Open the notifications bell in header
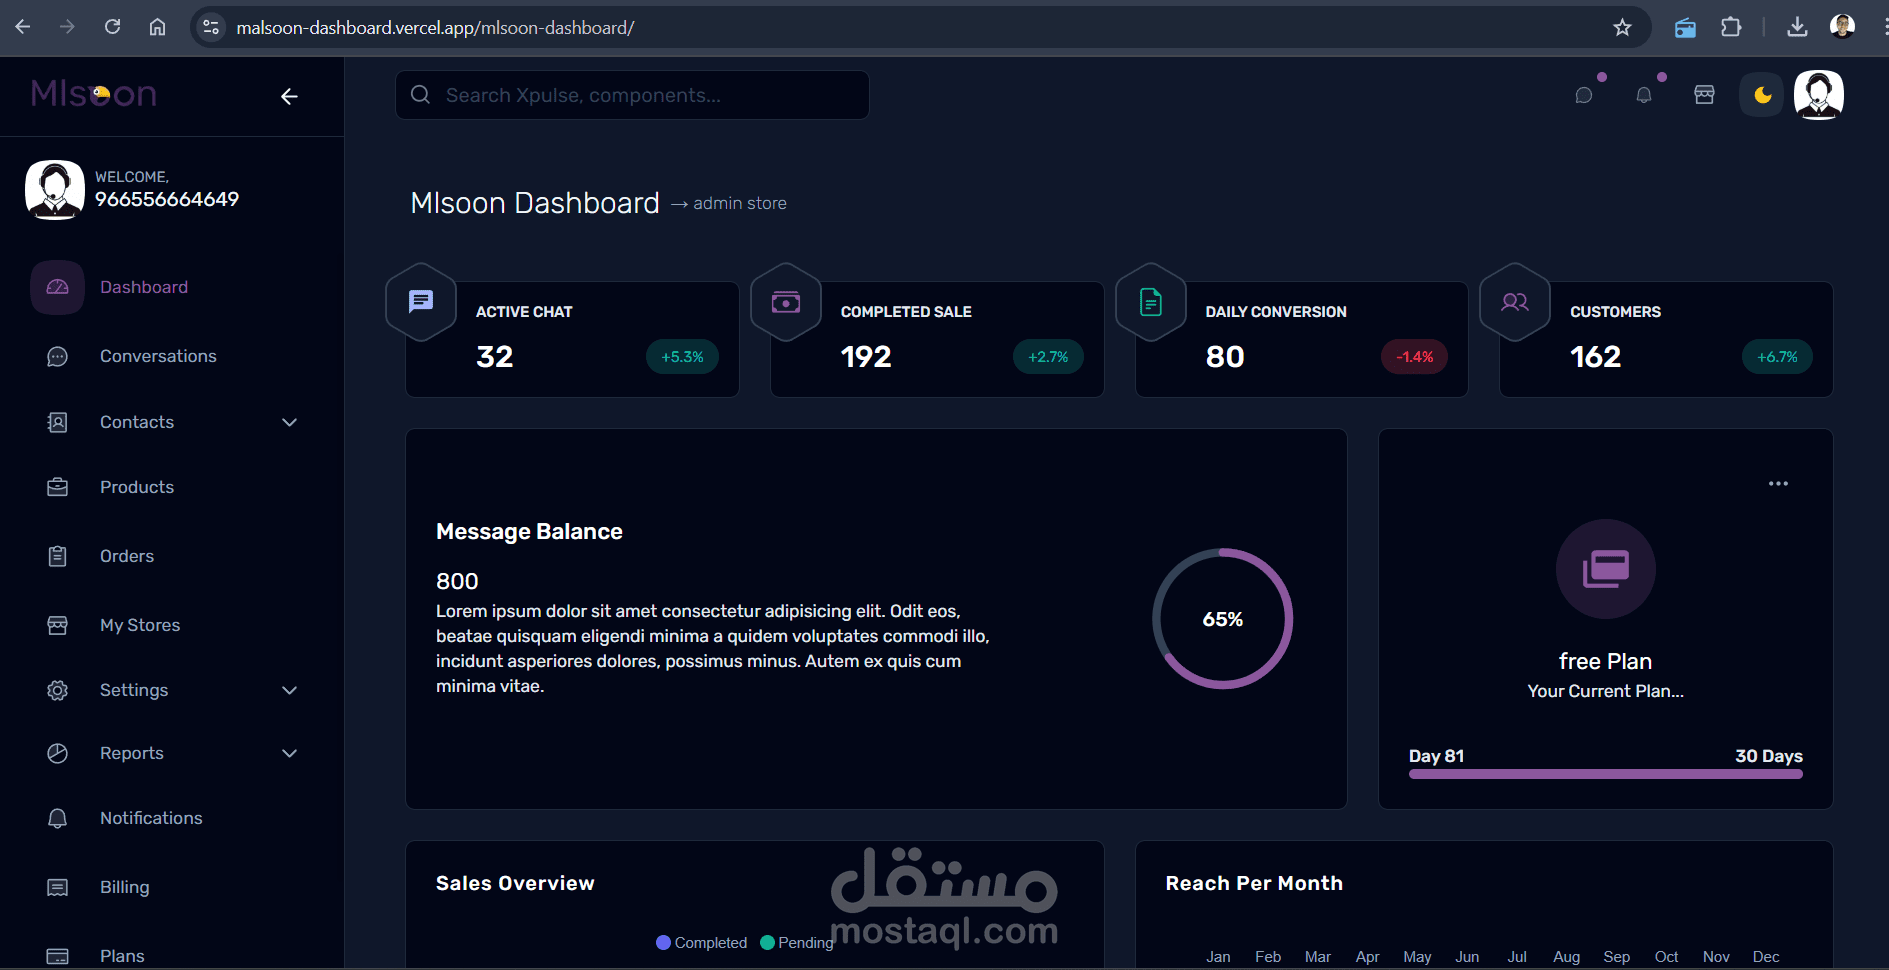The width and height of the screenshot is (1889, 970). point(1644,95)
